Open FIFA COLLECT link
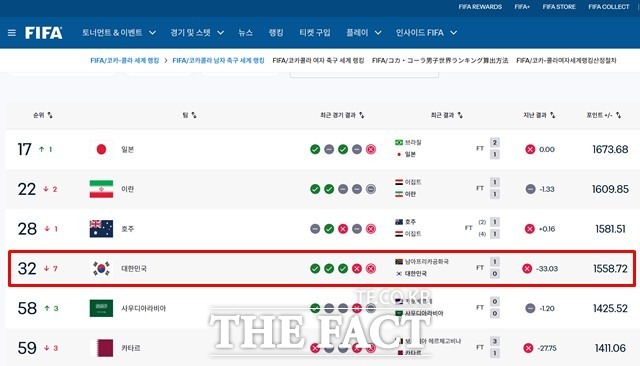 click(609, 7)
